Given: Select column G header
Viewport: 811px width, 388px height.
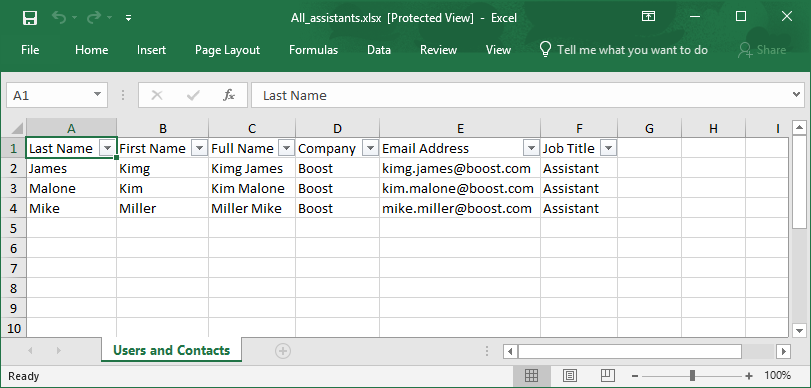Looking at the screenshot, I should pyautogui.click(x=649, y=128).
